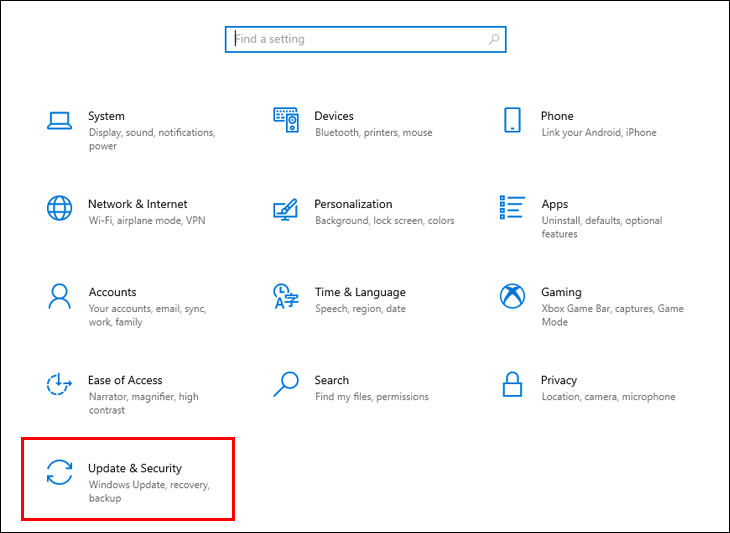
Task: Choose the 'Privacy' settings label
Action: tap(559, 380)
